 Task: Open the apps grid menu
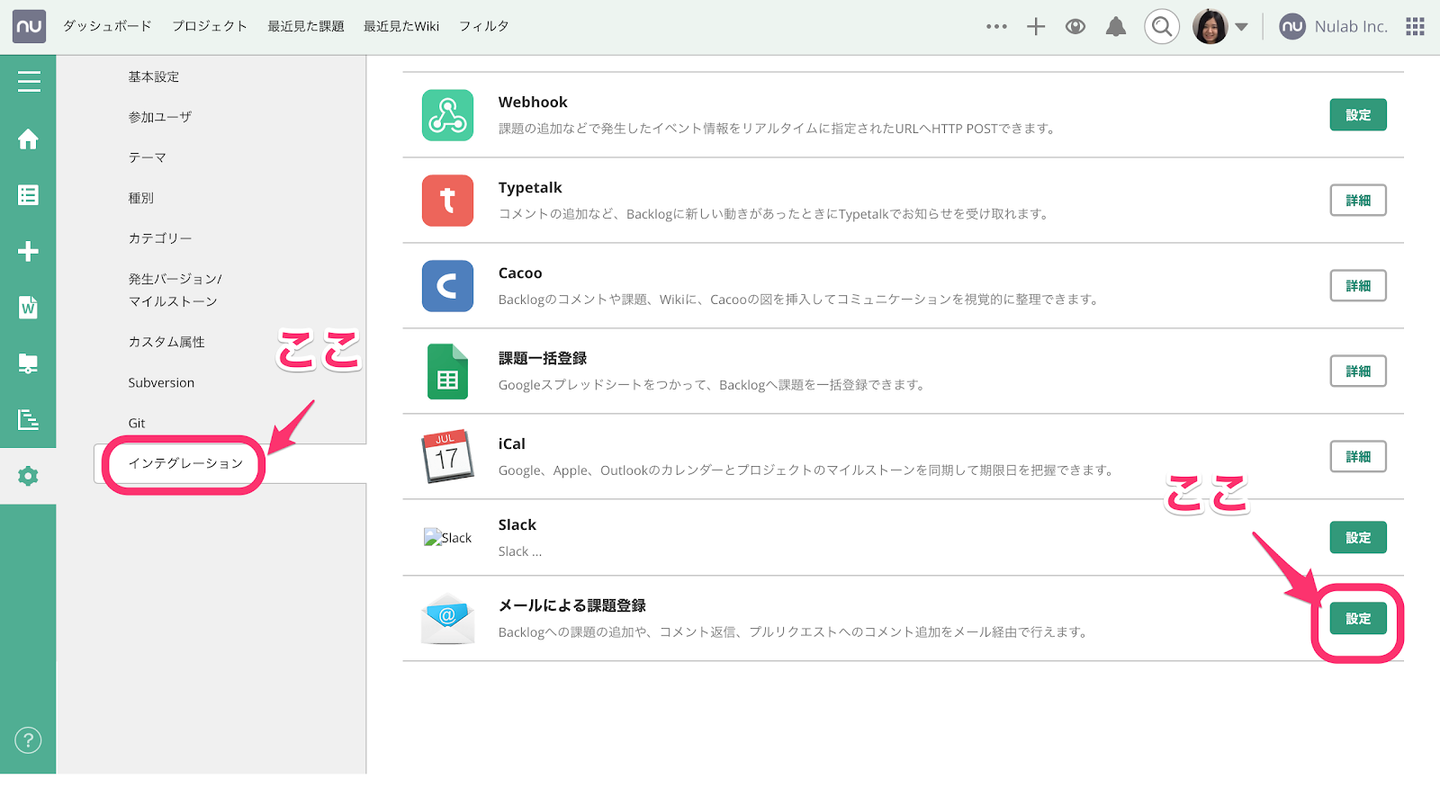pos(1415,27)
